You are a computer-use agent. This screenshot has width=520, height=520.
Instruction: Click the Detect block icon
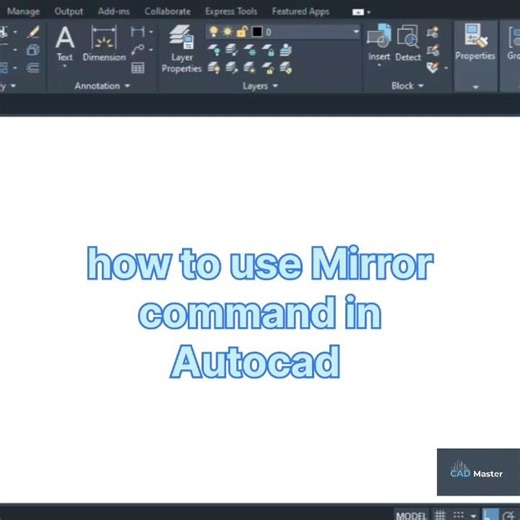[x=408, y=42]
